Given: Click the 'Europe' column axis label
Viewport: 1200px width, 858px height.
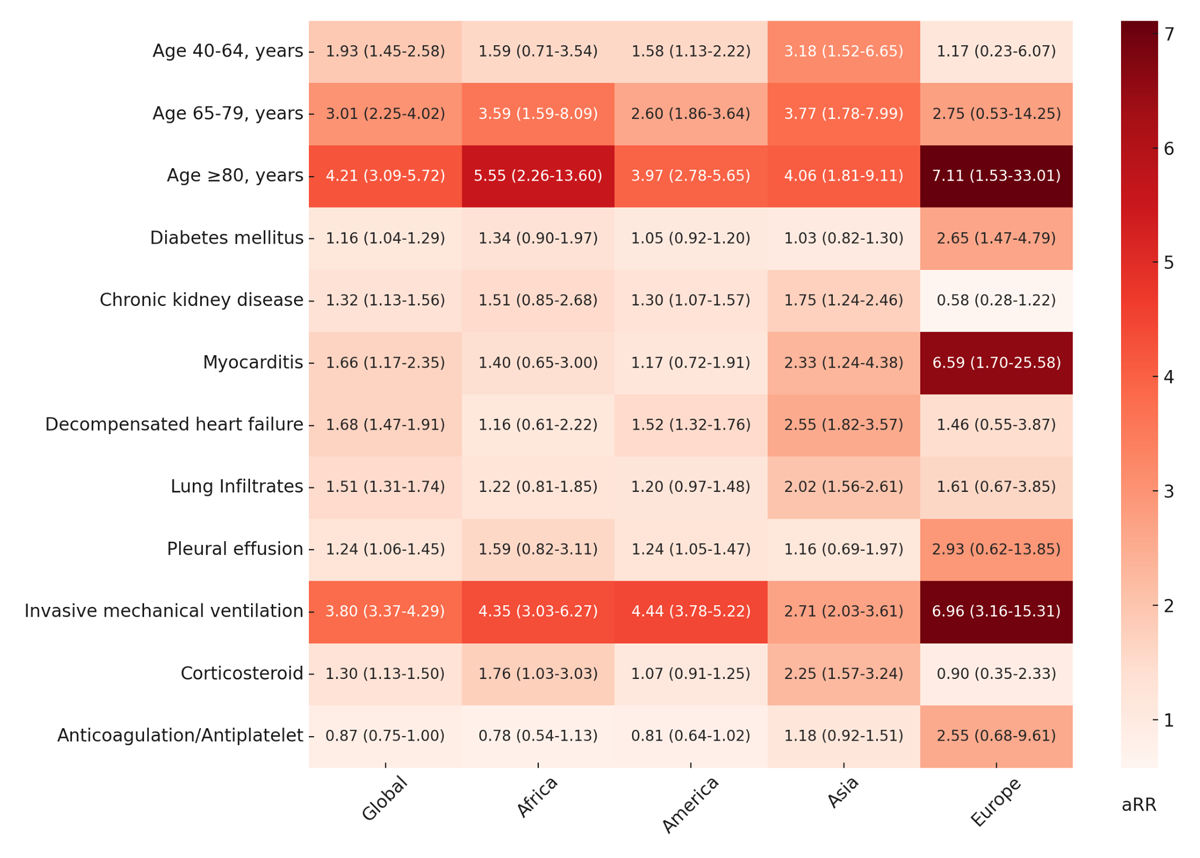Looking at the screenshot, I should point(994,804).
